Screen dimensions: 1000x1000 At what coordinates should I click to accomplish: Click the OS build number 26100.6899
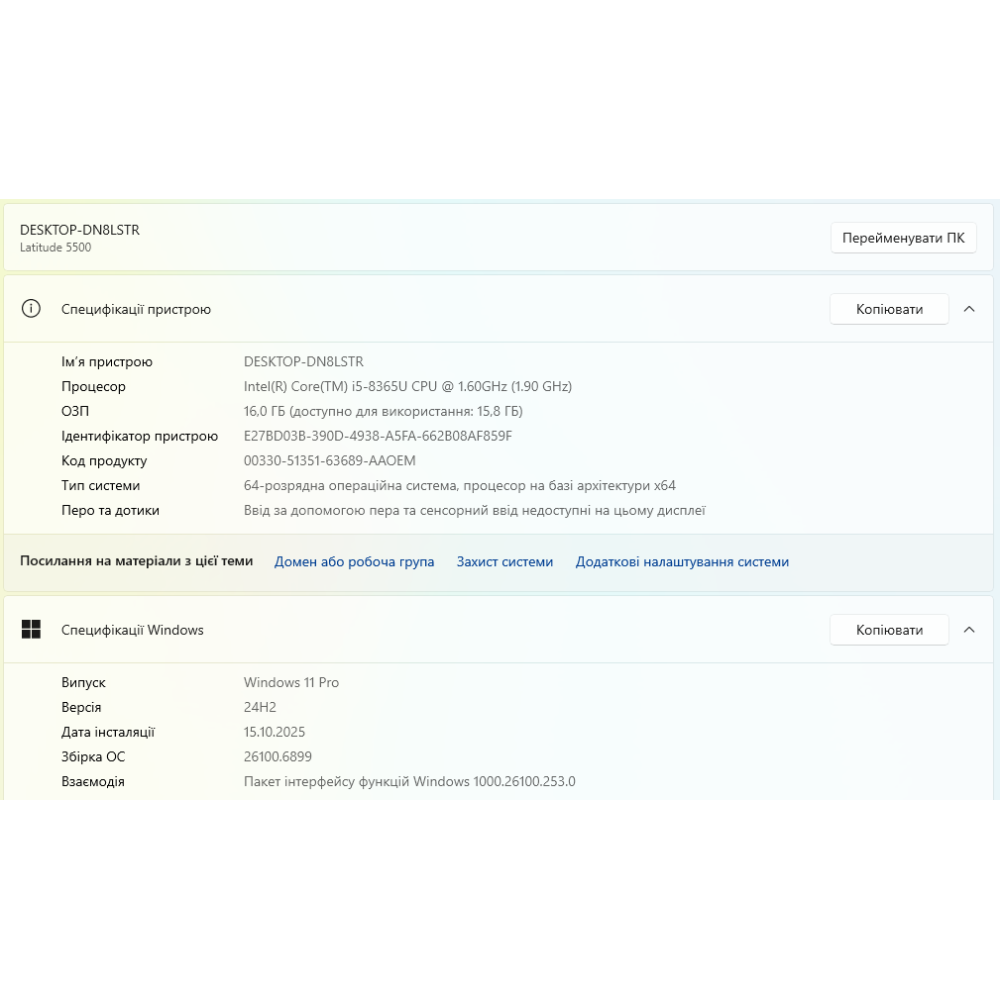pos(277,757)
